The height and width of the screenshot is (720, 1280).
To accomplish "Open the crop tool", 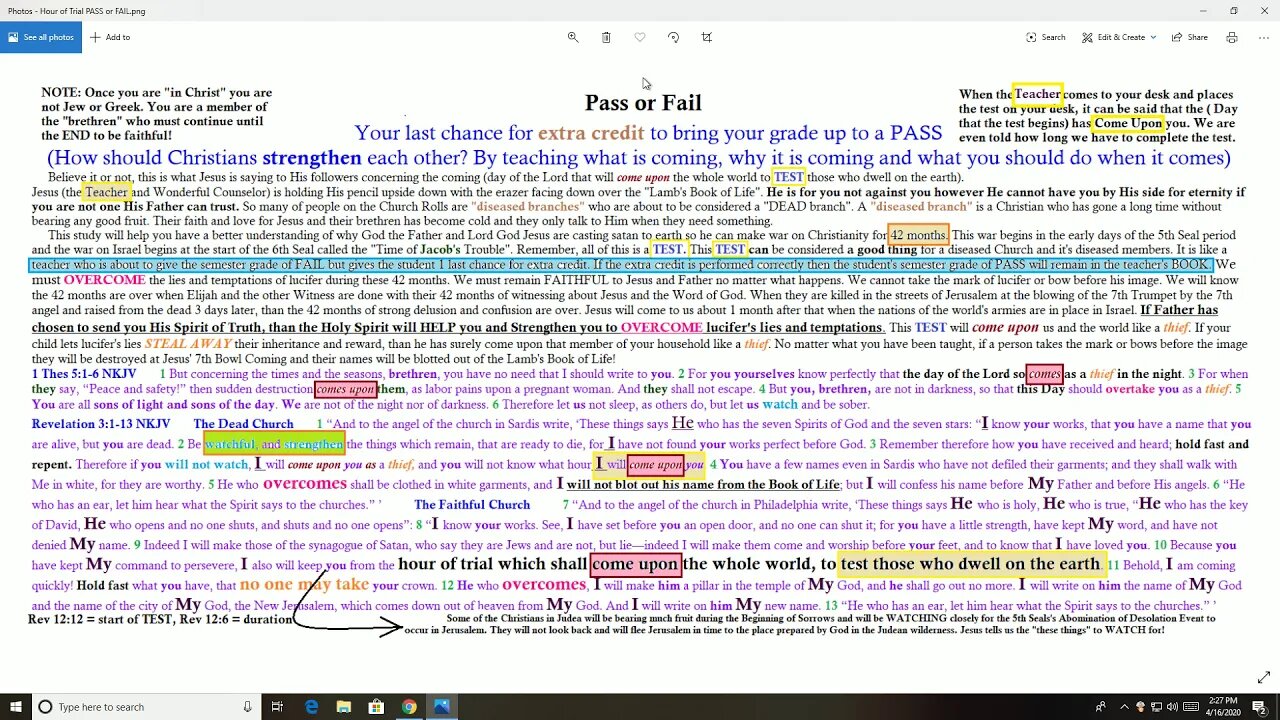I will [x=707, y=37].
